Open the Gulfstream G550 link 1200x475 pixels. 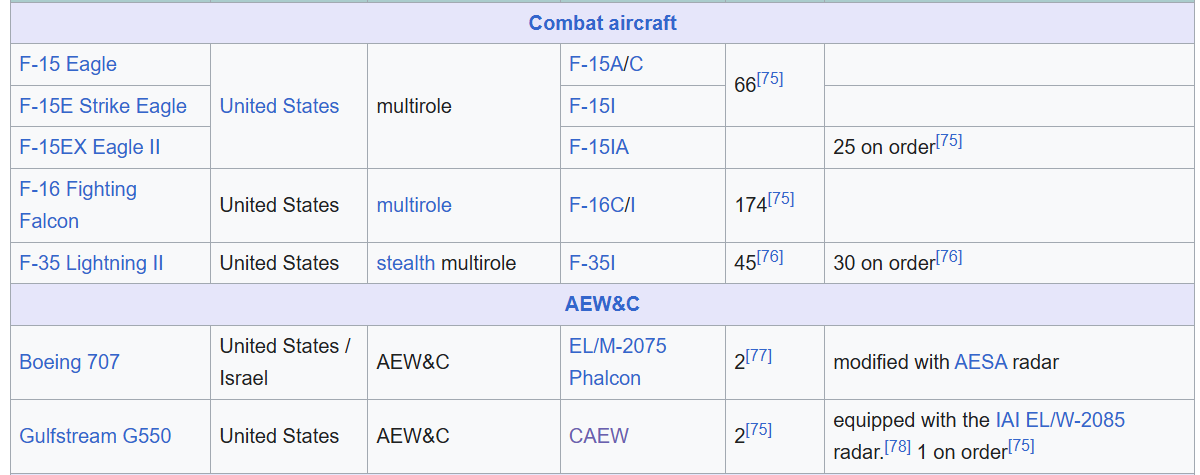95,436
